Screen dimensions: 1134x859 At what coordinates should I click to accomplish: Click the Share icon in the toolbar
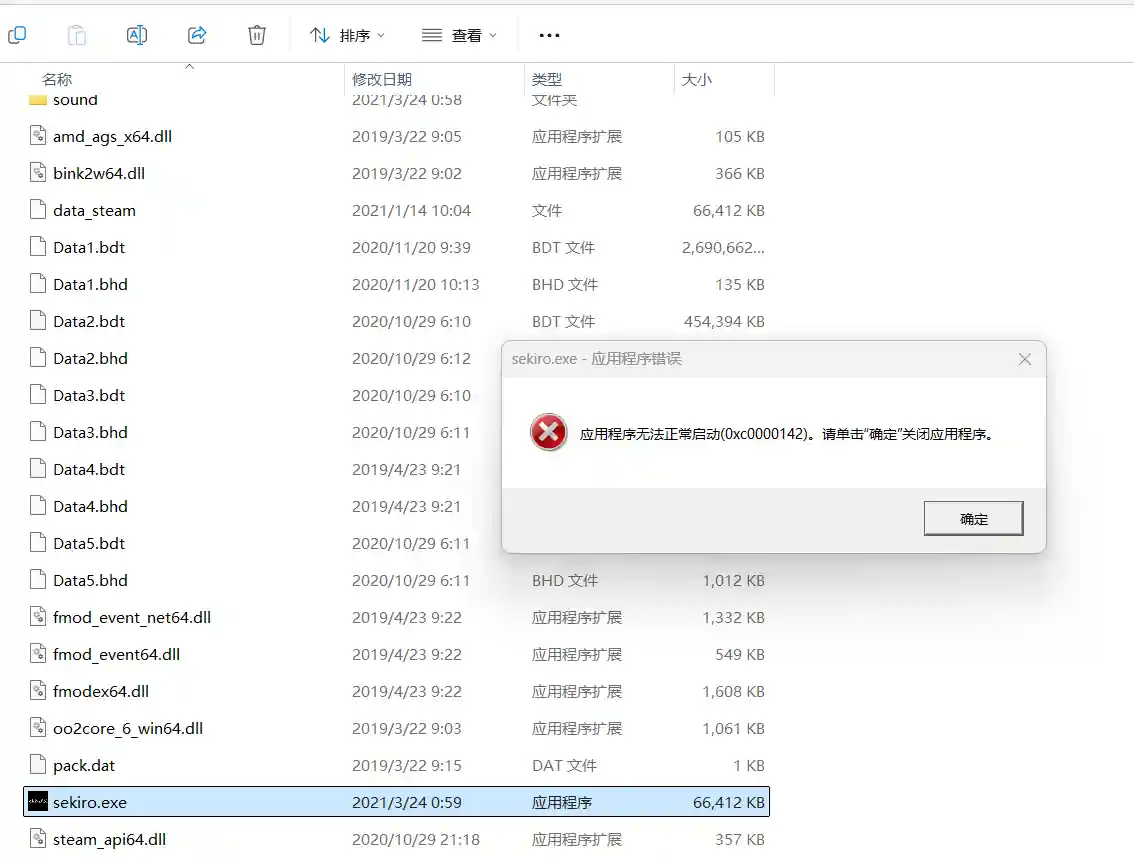click(x=196, y=34)
